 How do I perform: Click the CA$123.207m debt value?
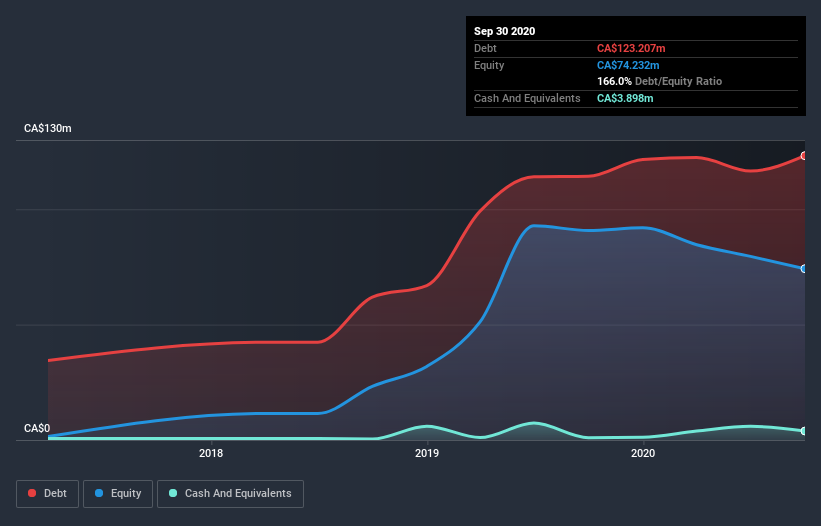pos(631,48)
